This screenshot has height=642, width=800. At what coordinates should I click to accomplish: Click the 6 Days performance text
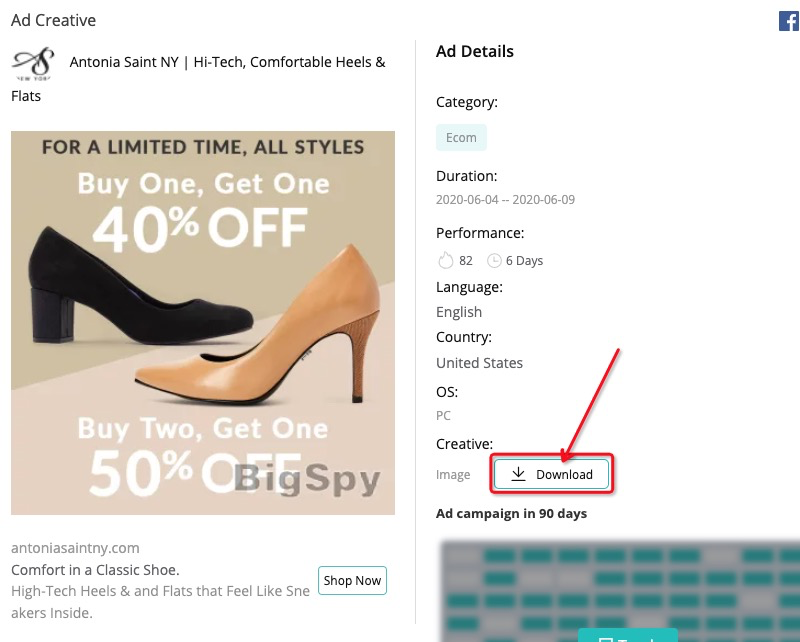524,261
